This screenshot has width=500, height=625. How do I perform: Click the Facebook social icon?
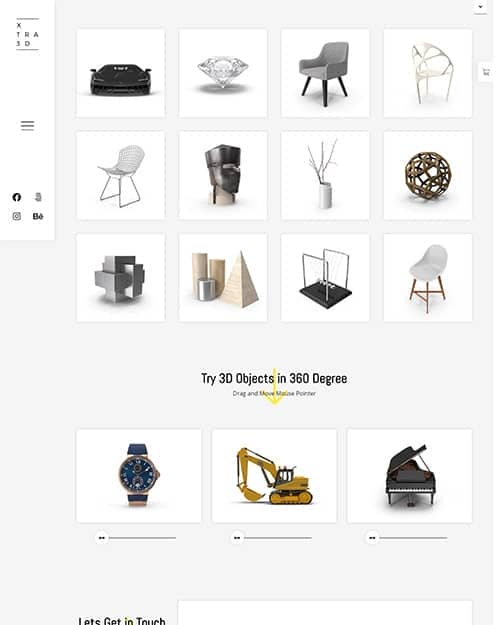point(17,197)
